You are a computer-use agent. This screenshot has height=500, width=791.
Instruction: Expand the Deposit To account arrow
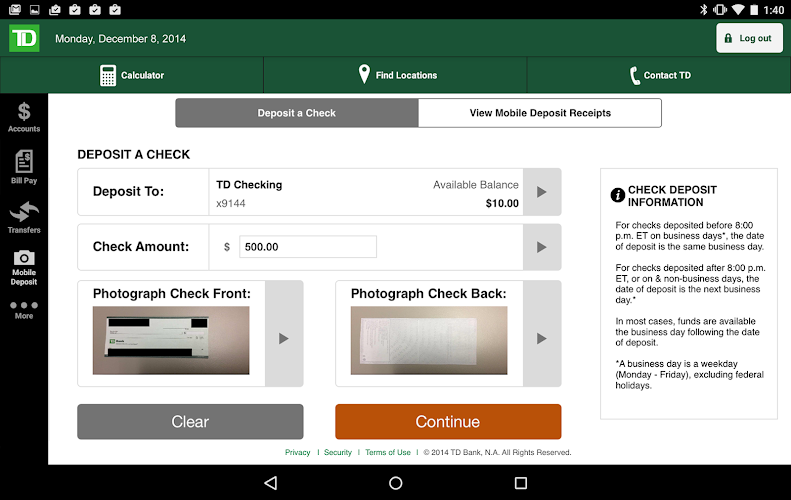542,192
